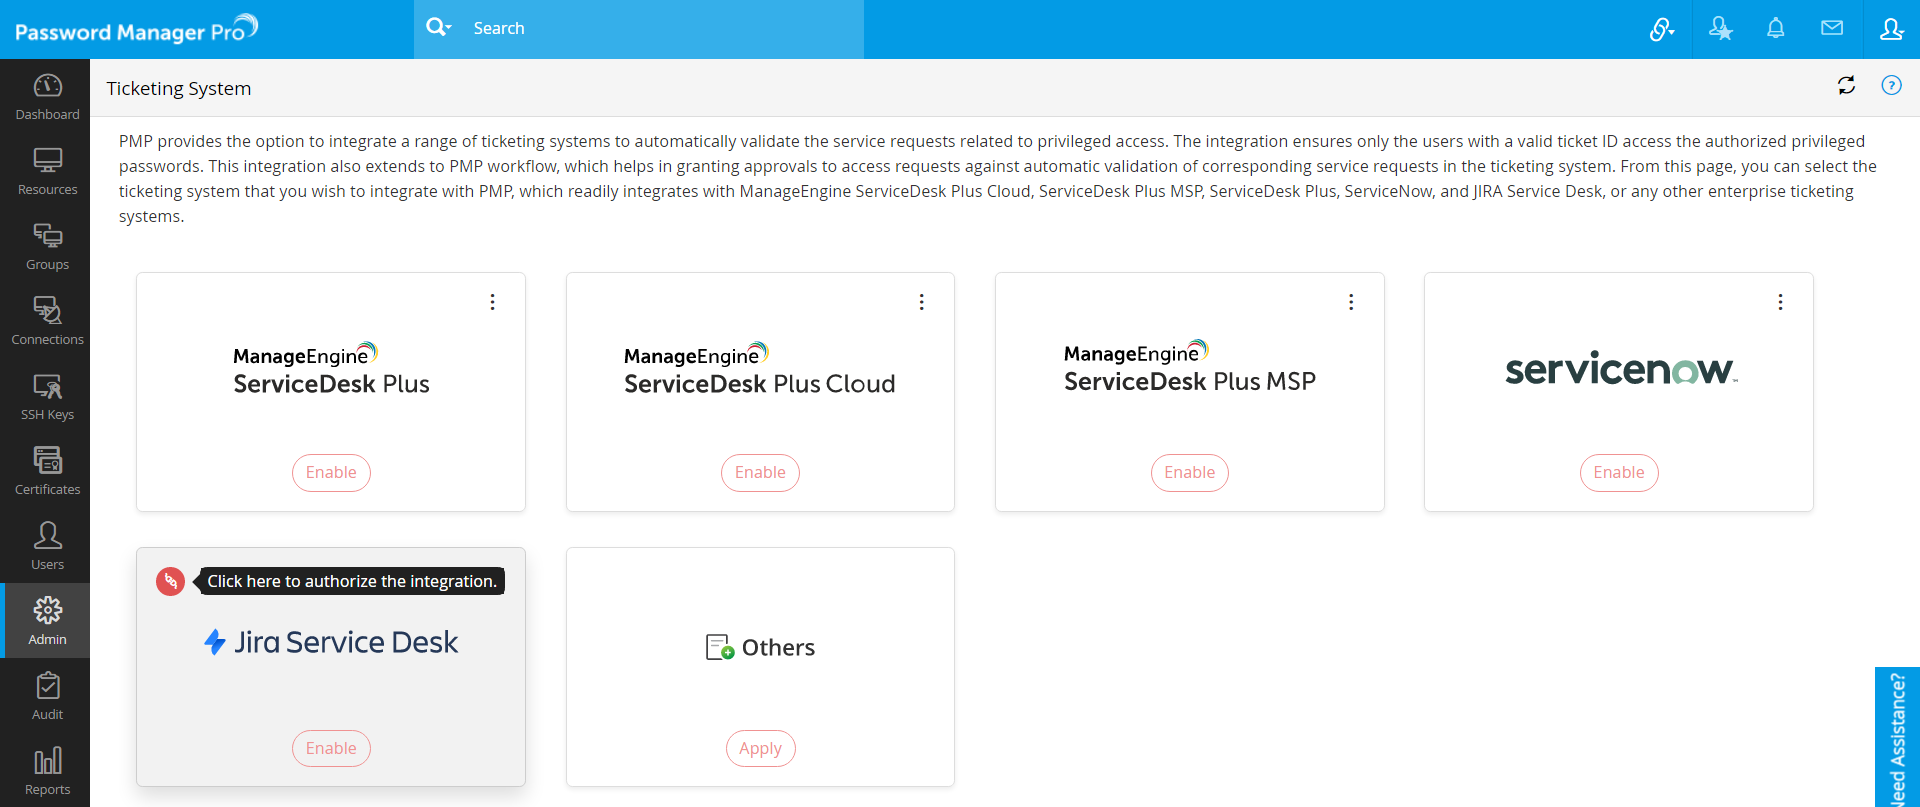1920x807 pixels.
Task: Open Reports from the sidebar
Action: (x=47, y=772)
